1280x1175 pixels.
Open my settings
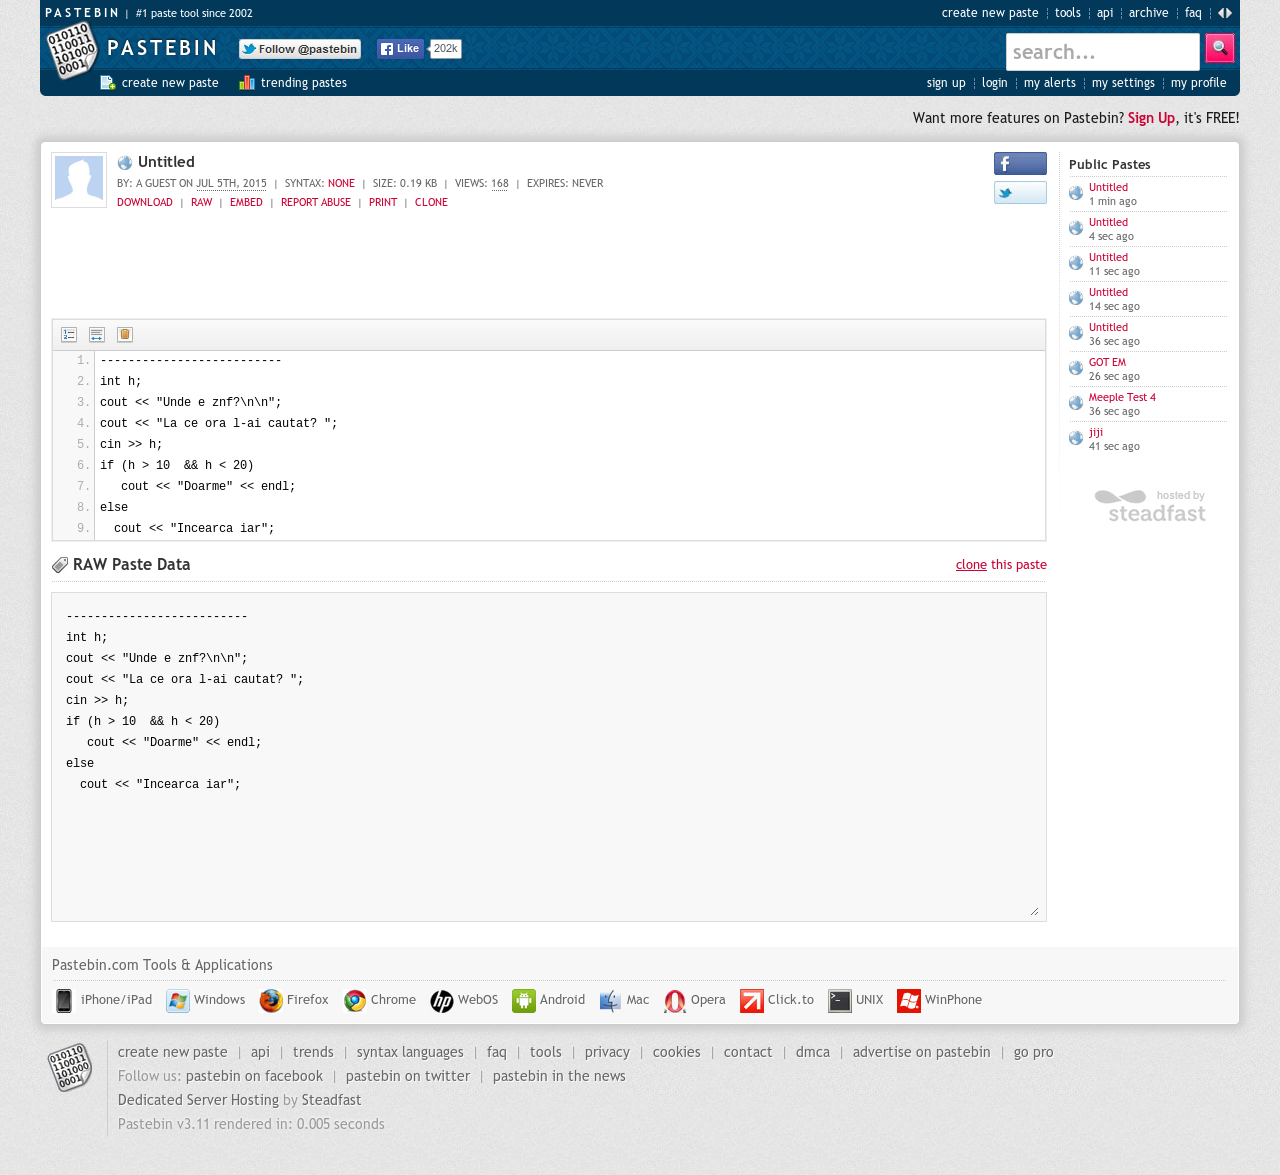tap(1123, 83)
